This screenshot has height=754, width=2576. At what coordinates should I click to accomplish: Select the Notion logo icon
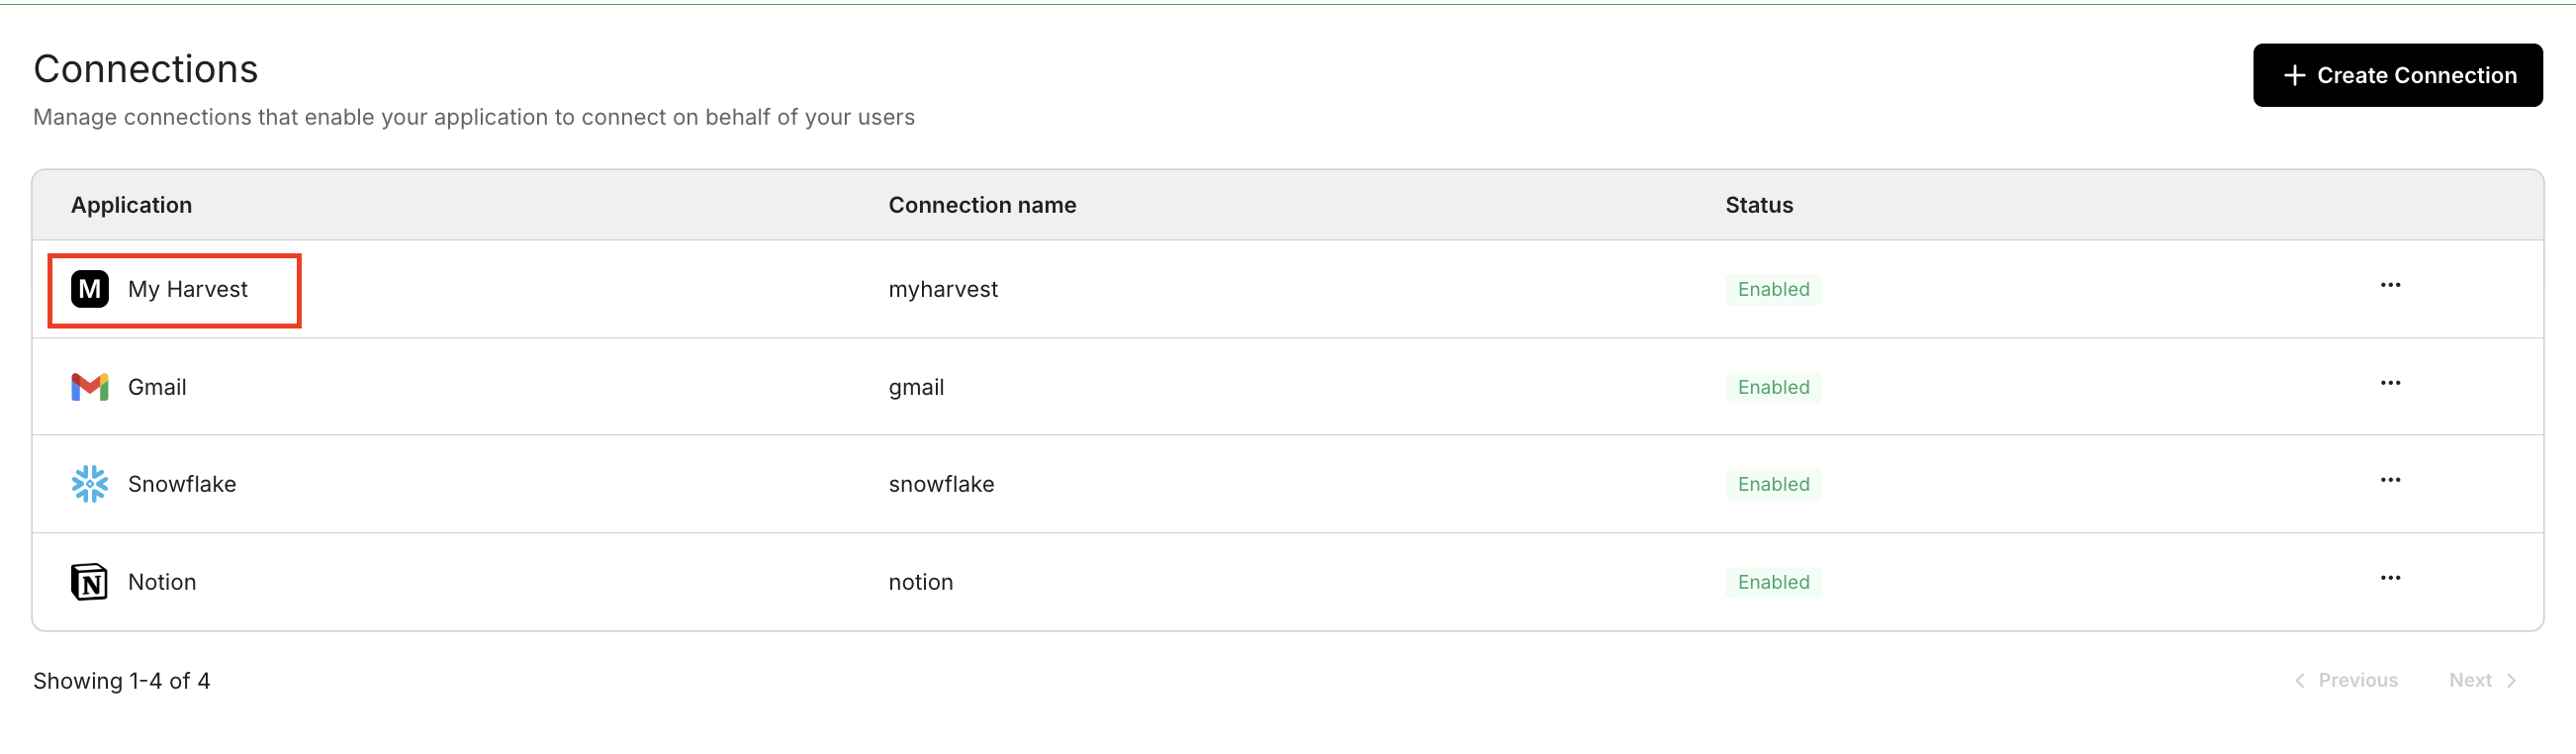[89, 581]
